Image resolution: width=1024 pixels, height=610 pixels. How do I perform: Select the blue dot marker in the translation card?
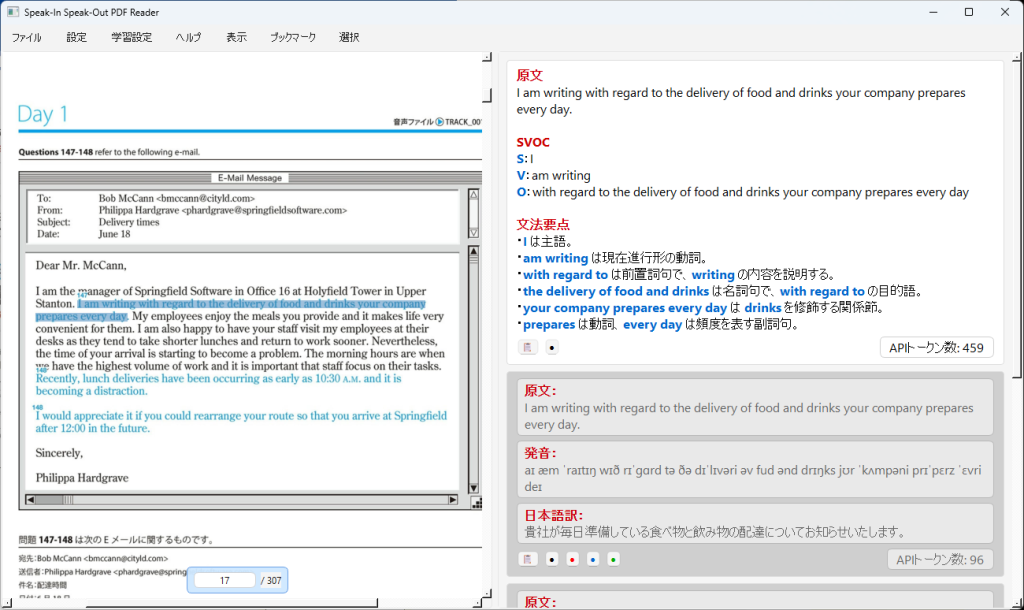tap(593, 559)
